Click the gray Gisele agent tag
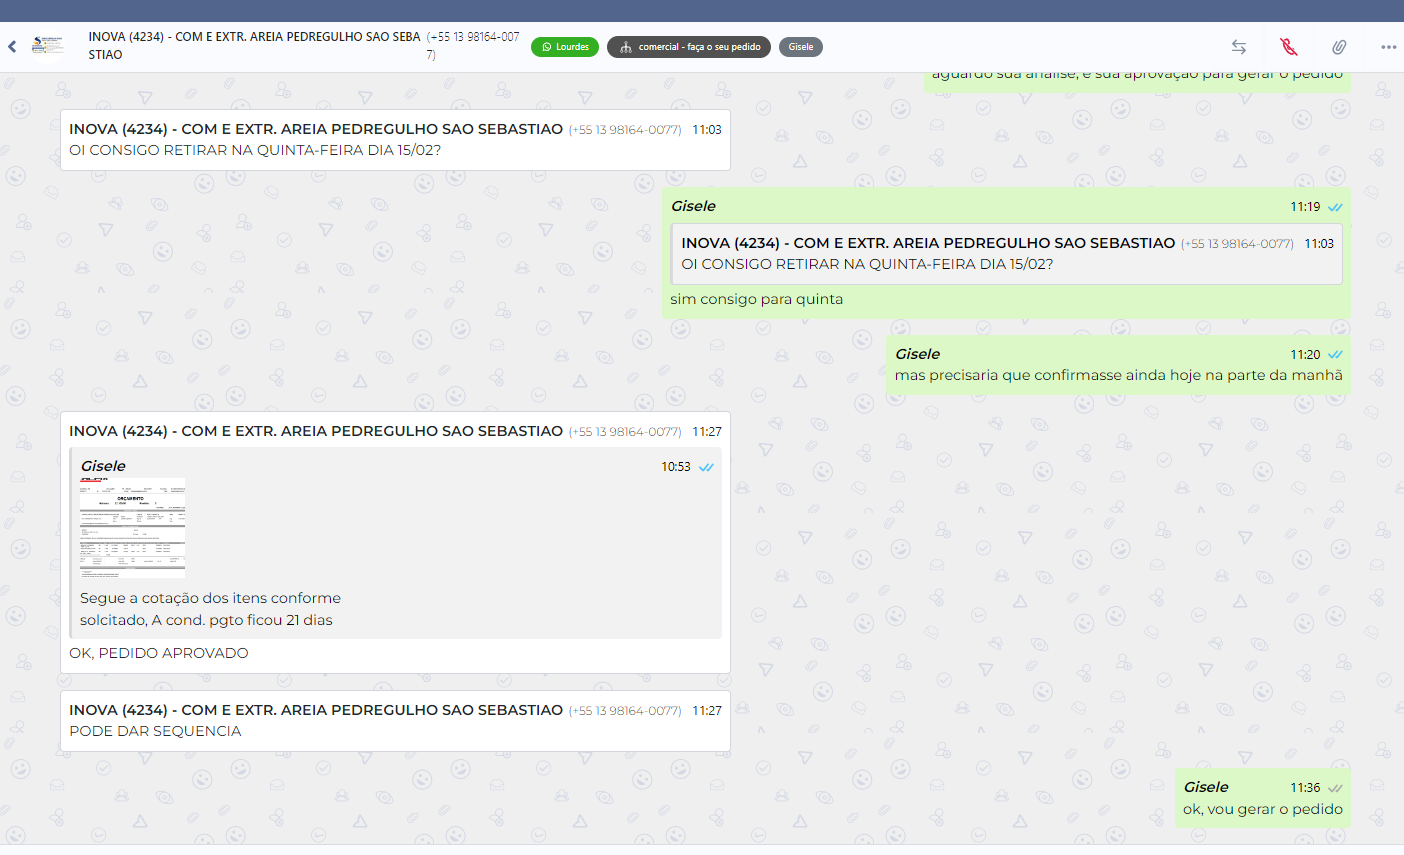 tap(801, 47)
